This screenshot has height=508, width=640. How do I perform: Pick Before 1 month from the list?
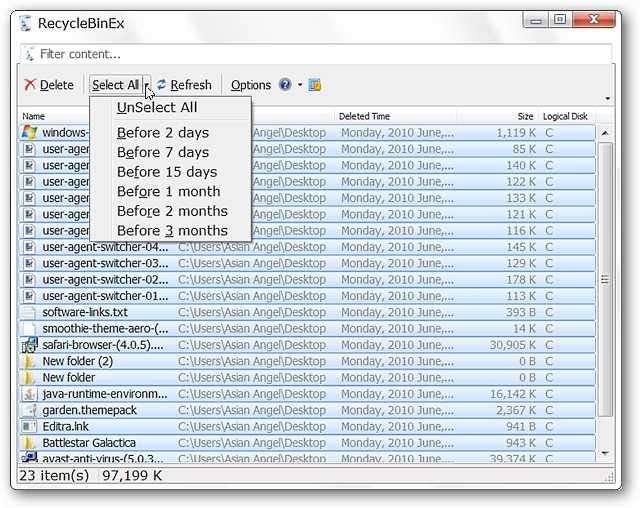(x=168, y=191)
